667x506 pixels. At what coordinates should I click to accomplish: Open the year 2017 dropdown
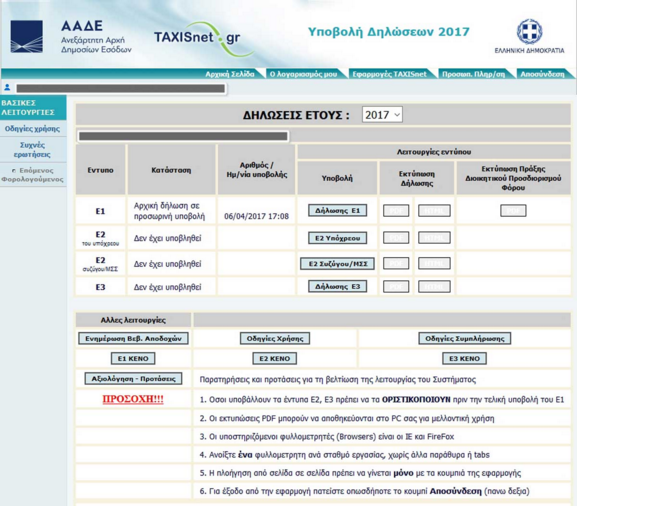click(x=382, y=115)
